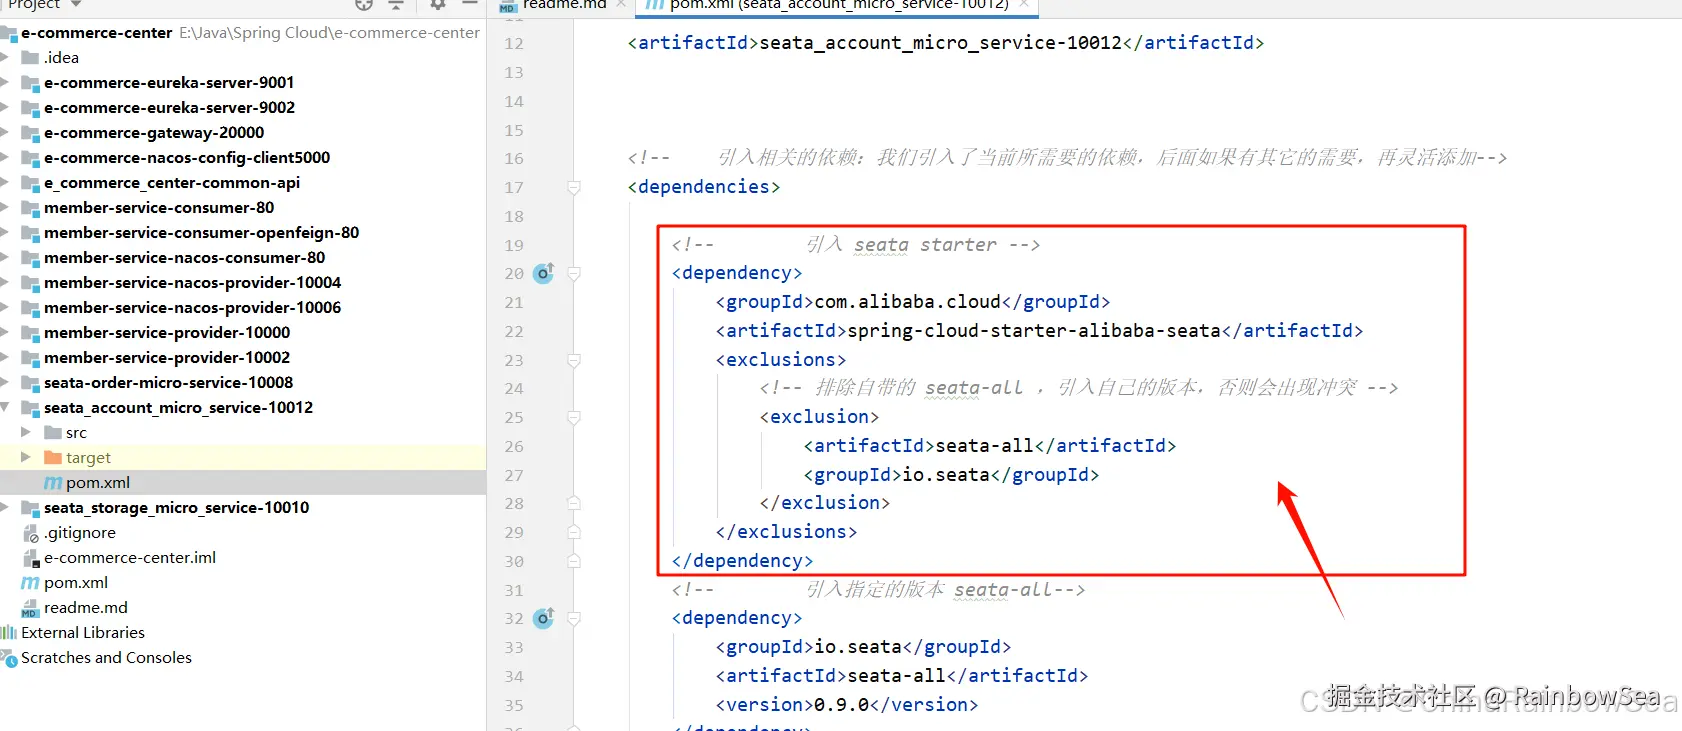Screen dimensions: 1682x731
Task: Click module icon of e-commerce-eureka-server-9001
Action: pos(31,83)
